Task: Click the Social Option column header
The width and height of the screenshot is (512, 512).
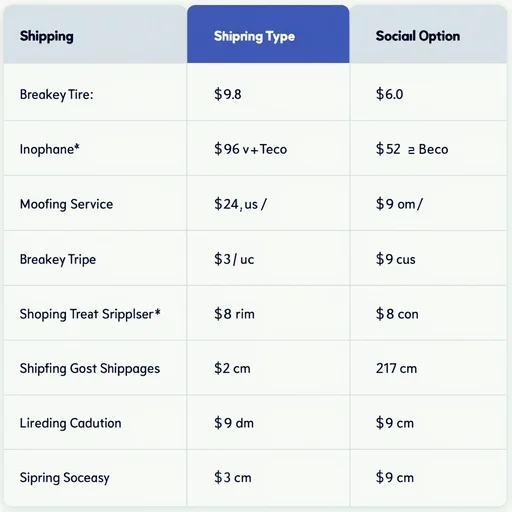Action: (x=418, y=36)
